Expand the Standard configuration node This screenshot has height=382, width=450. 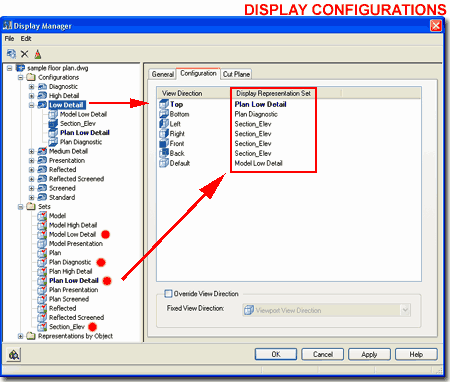(x=31, y=197)
